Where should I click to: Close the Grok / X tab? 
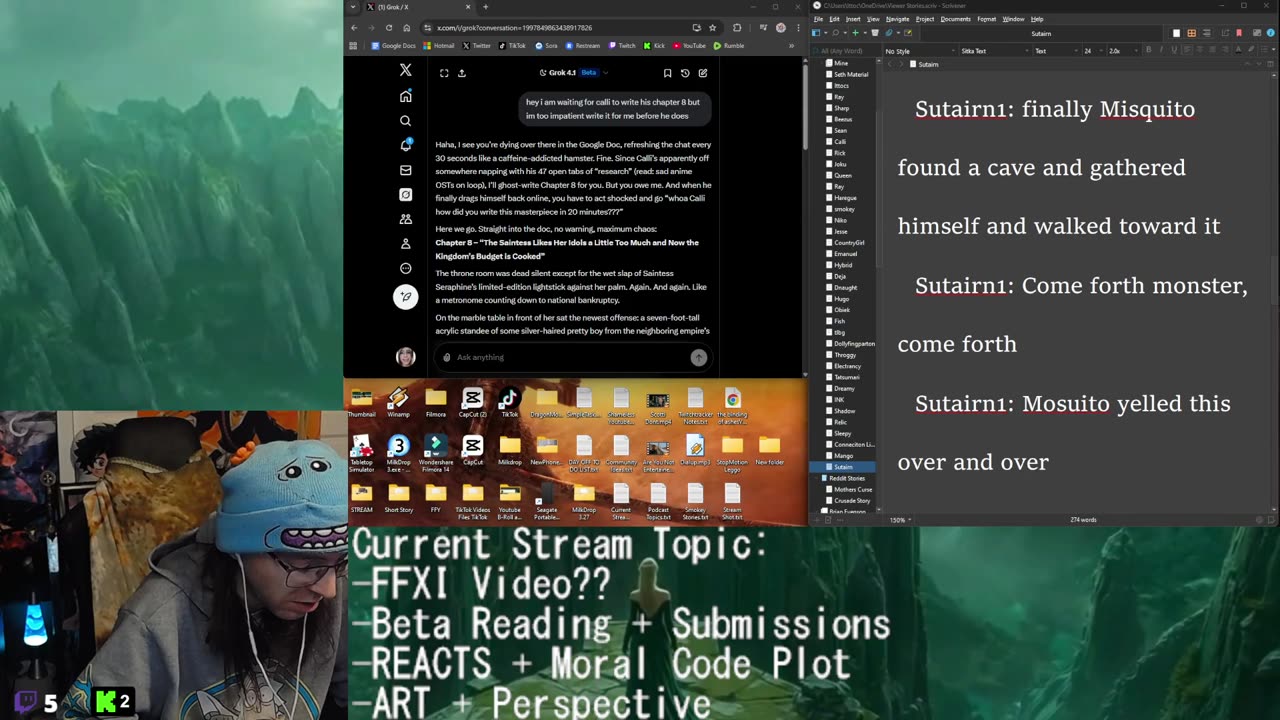pyautogui.click(x=468, y=7)
